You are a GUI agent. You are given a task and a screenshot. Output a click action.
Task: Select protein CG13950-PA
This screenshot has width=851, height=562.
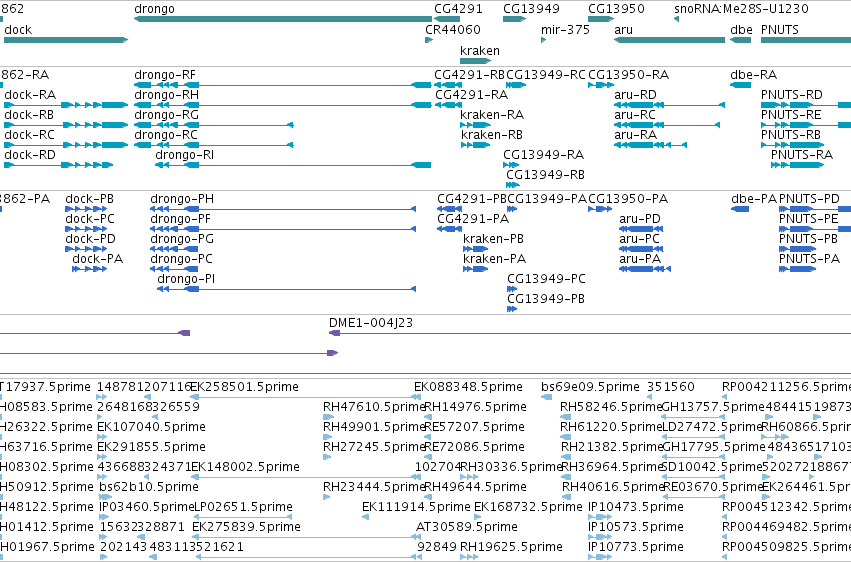pos(600,209)
